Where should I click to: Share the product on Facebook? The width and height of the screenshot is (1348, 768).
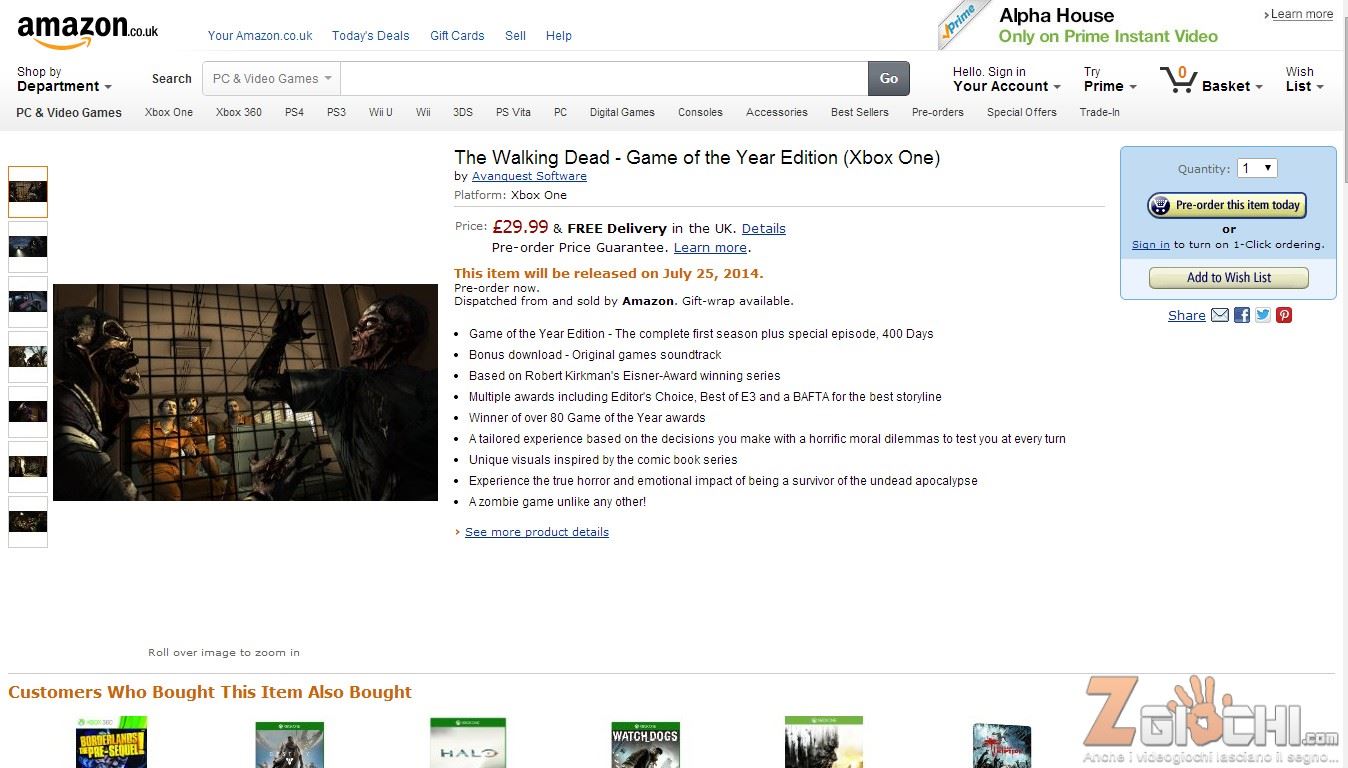(x=1242, y=315)
